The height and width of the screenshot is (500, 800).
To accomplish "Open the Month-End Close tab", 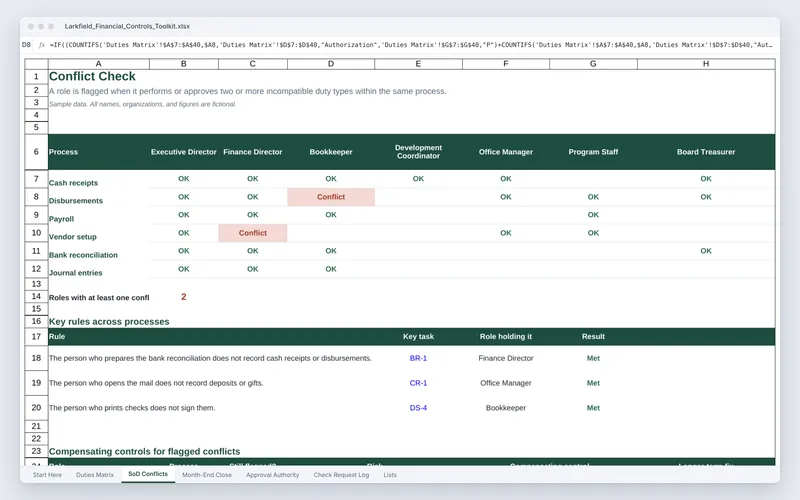I will 207,474.
